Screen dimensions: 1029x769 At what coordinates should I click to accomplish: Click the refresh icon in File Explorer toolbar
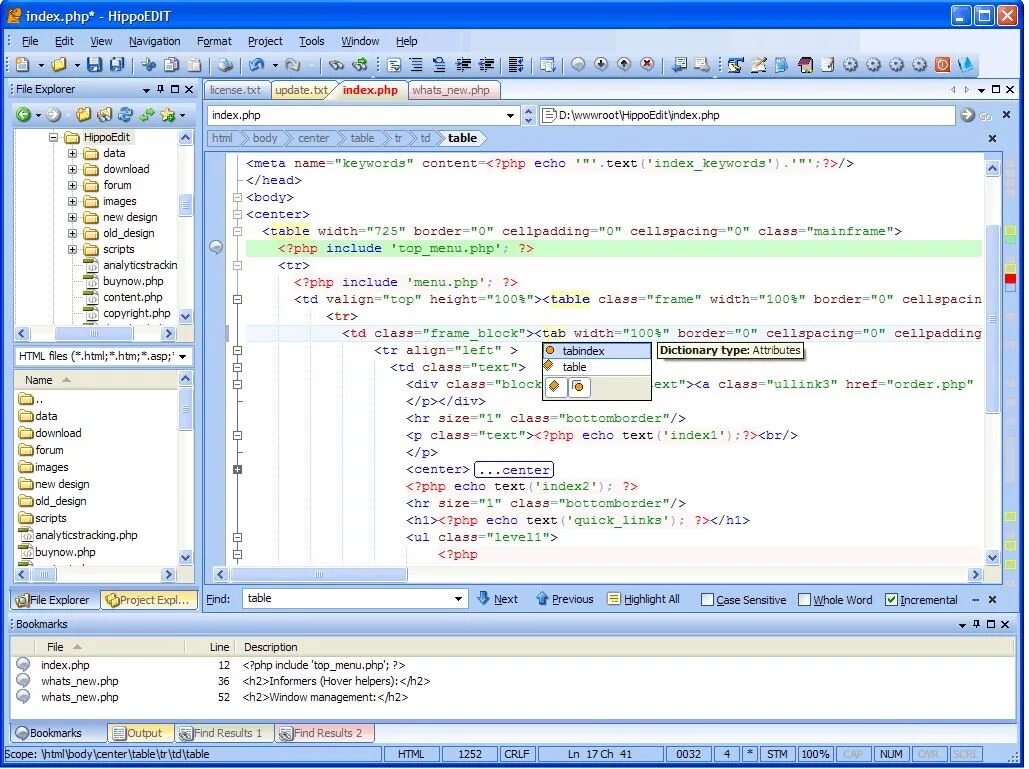pyautogui.click(x=125, y=115)
